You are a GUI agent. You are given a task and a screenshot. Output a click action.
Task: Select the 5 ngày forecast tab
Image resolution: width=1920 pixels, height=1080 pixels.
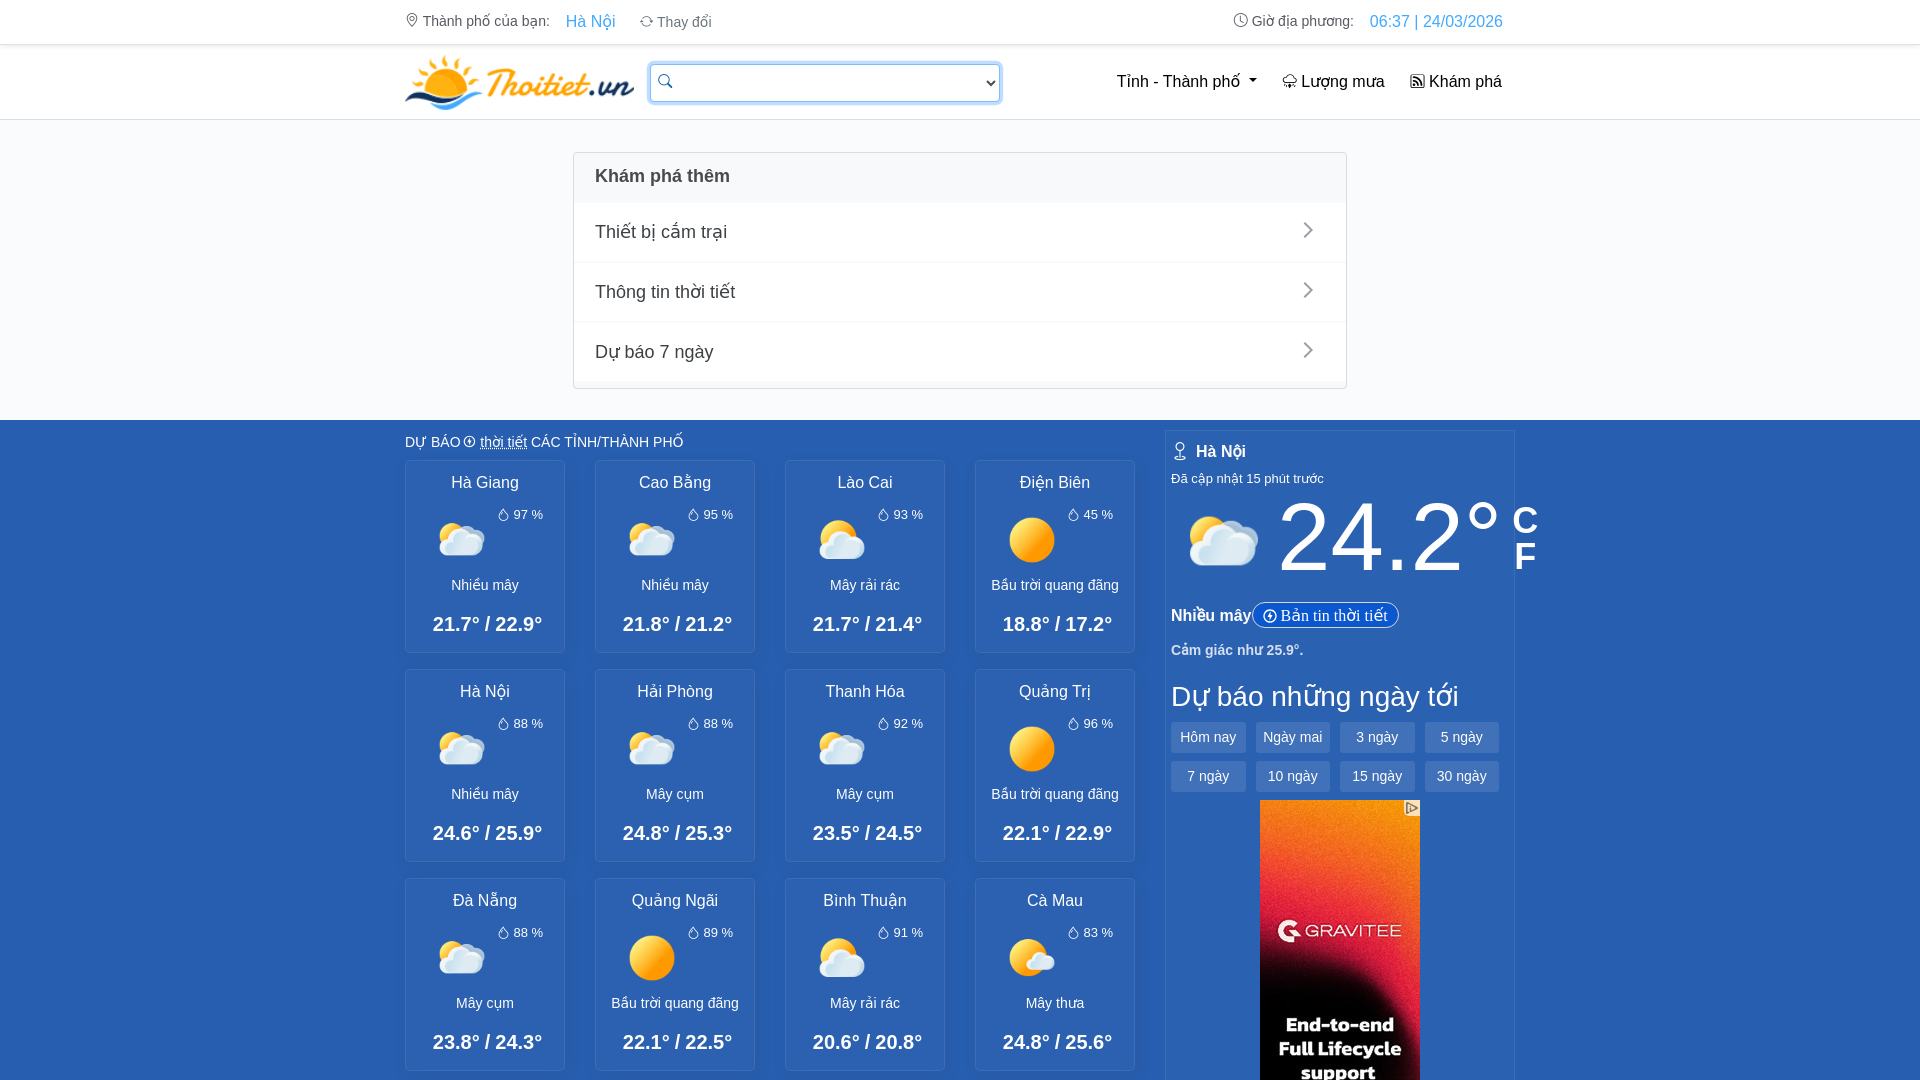click(x=1461, y=737)
